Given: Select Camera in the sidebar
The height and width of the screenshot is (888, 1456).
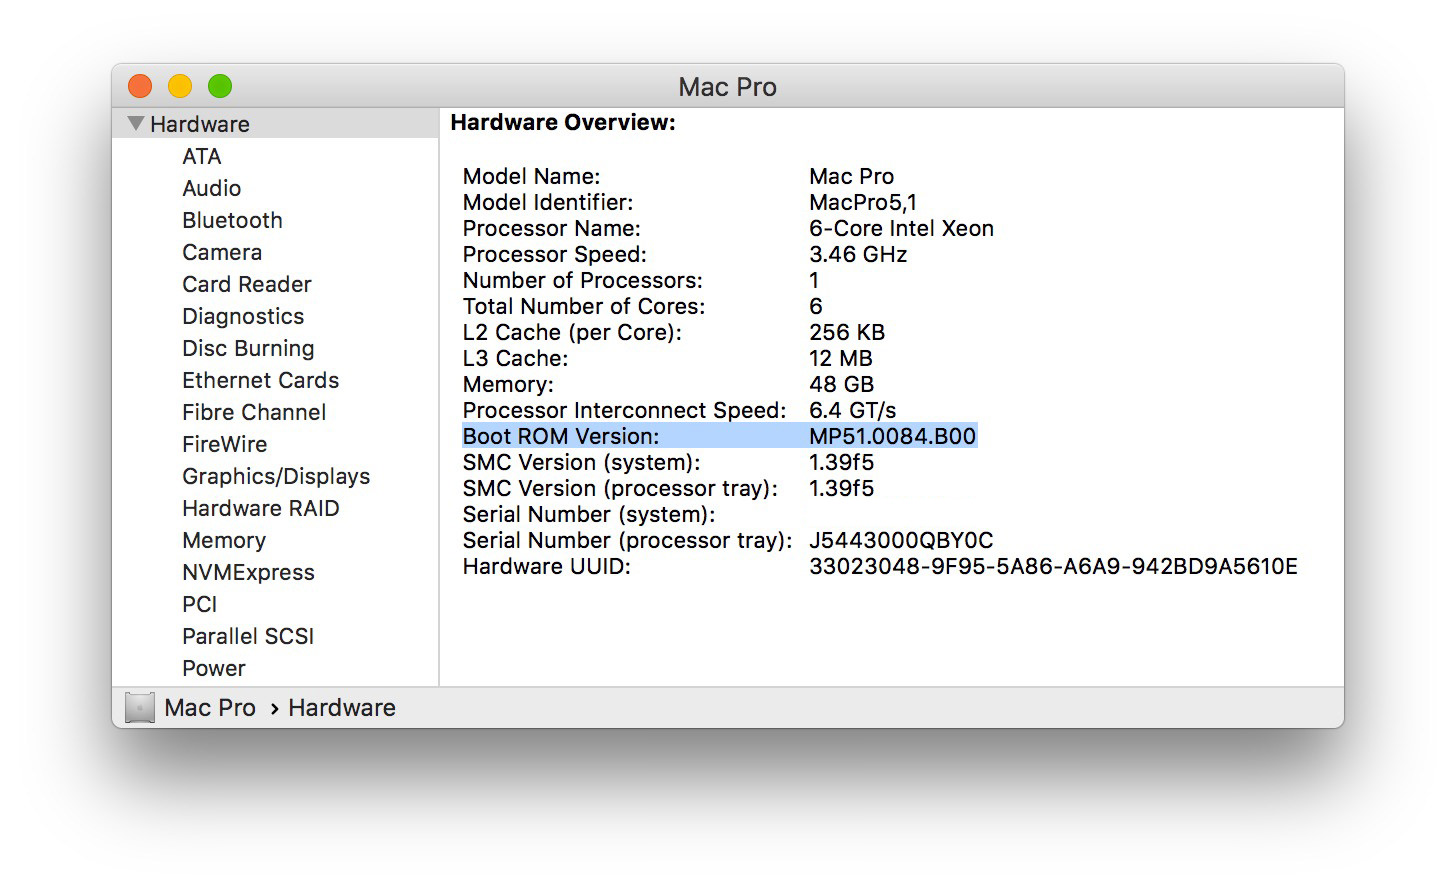Looking at the screenshot, I should pos(222,252).
